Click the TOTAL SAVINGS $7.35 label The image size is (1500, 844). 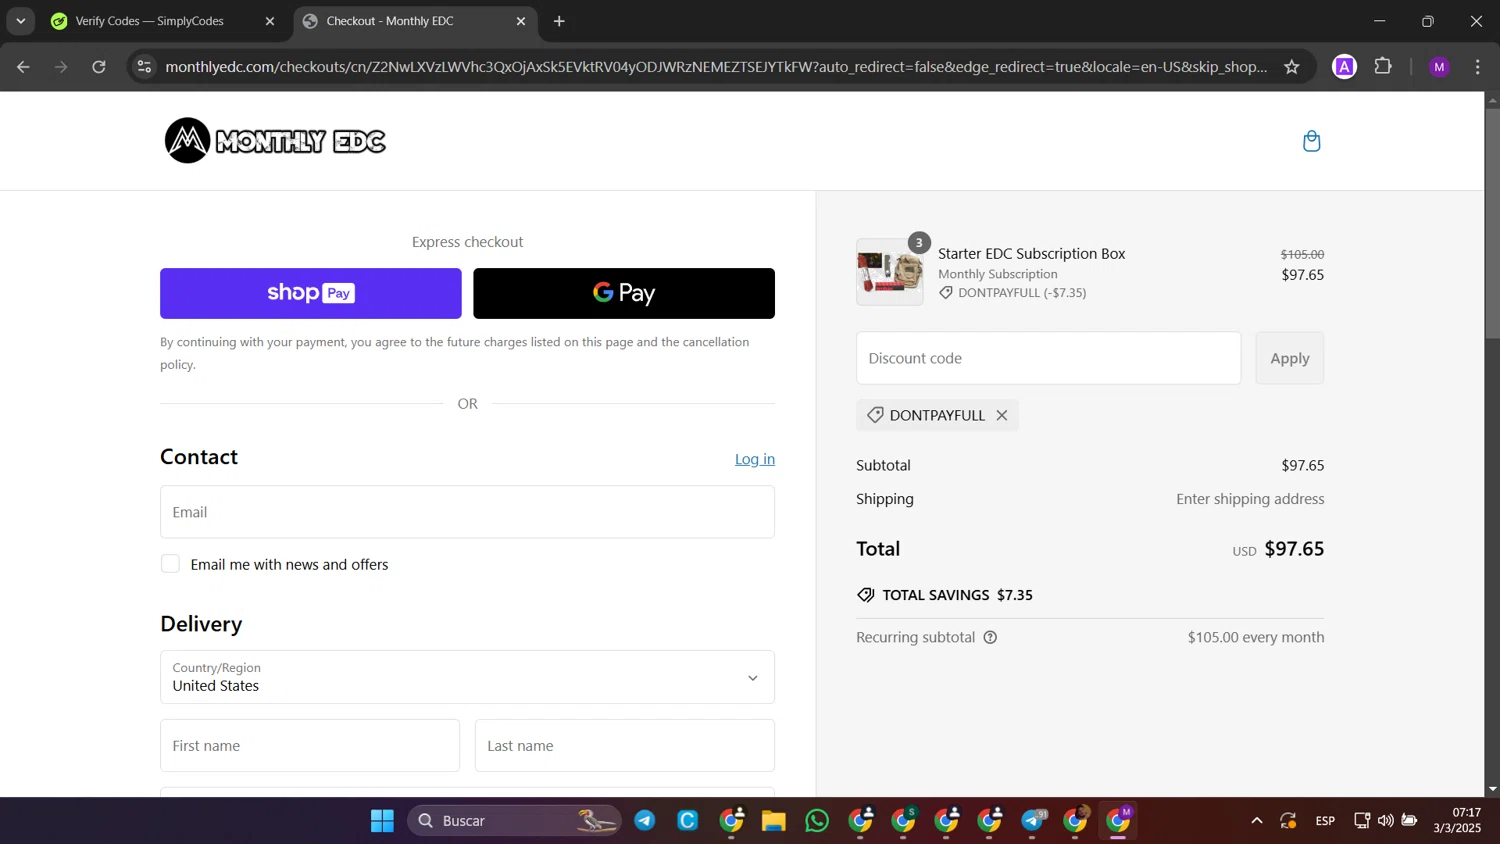point(958,595)
